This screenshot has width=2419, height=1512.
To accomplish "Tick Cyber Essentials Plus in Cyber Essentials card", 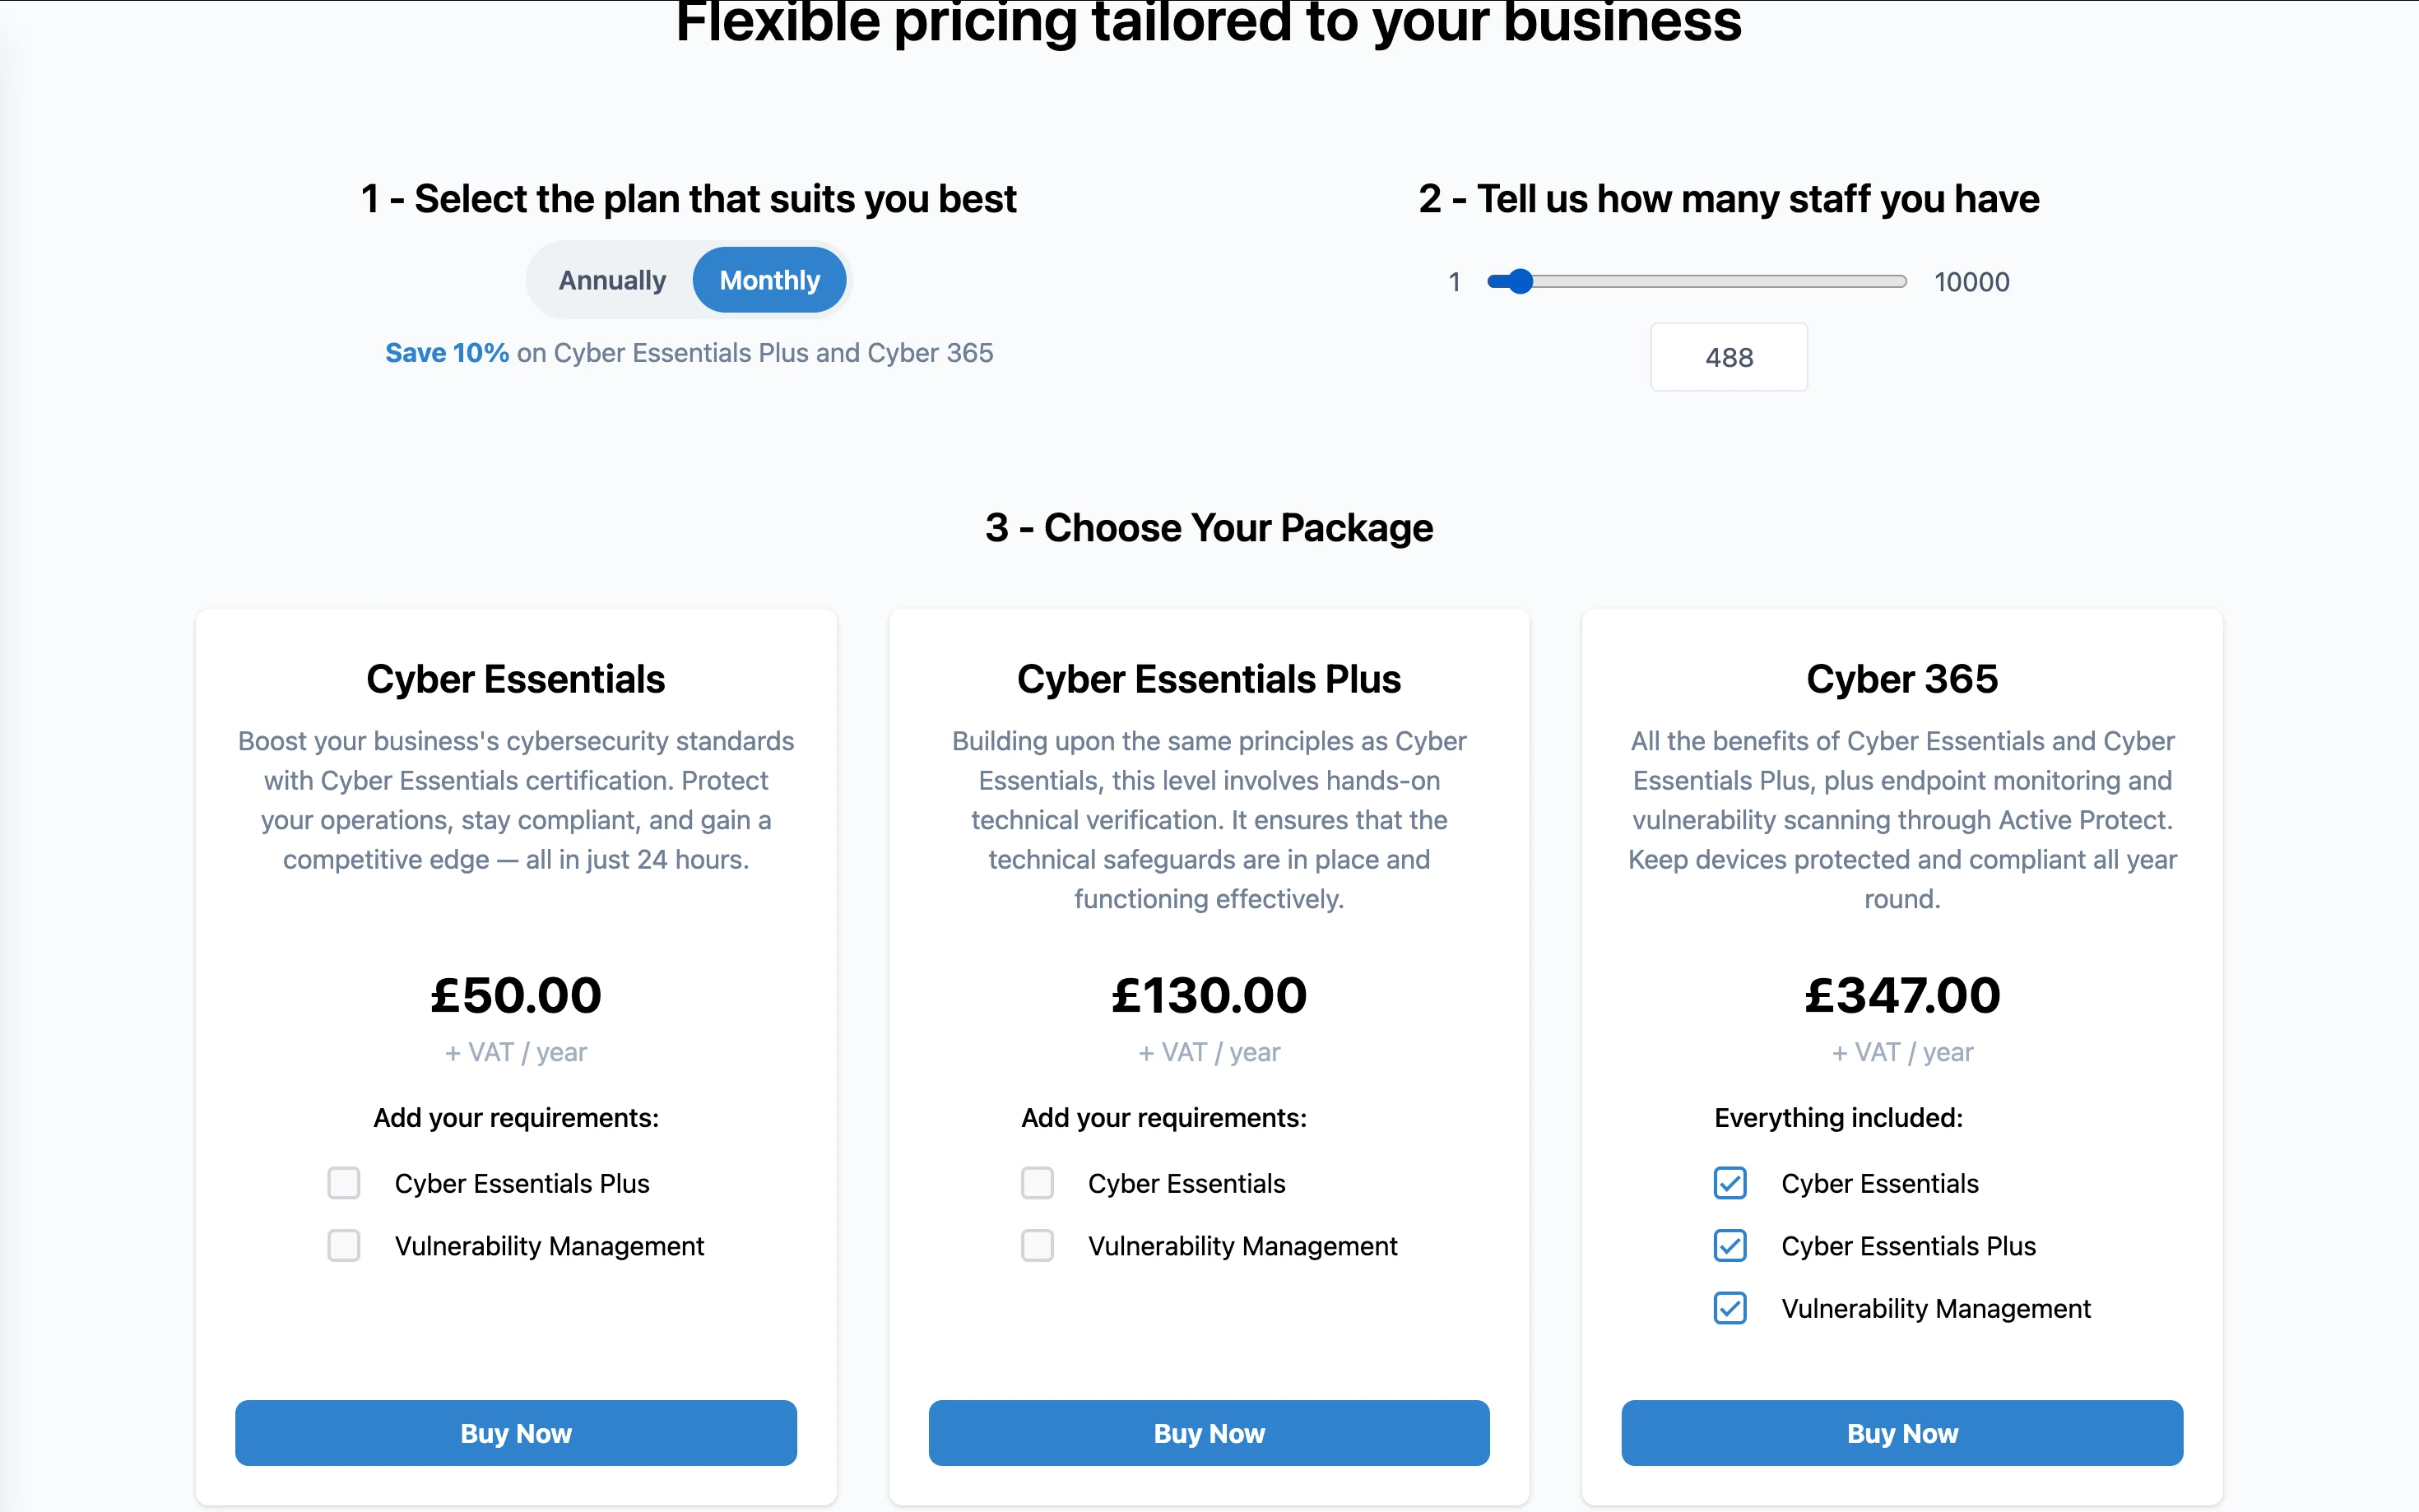I will click(344, 1183).
